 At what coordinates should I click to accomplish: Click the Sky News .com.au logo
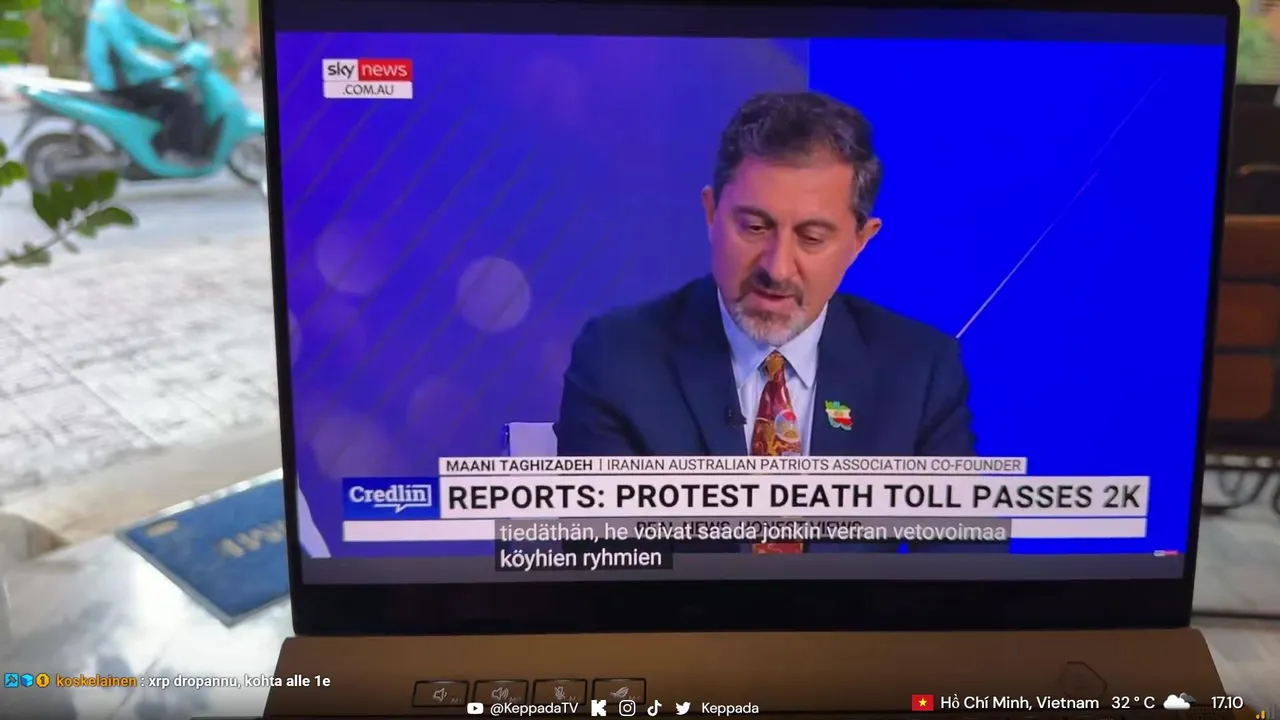click(367, 78)
